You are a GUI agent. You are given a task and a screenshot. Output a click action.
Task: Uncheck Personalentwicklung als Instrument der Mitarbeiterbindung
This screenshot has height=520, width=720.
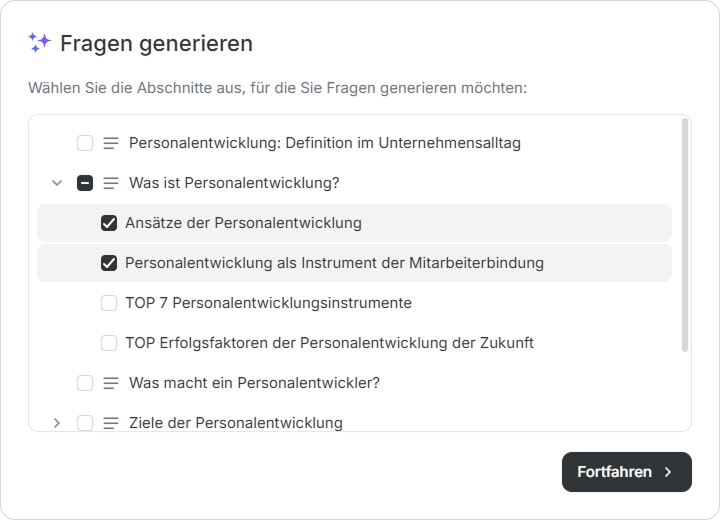click(x=109, y=263)
